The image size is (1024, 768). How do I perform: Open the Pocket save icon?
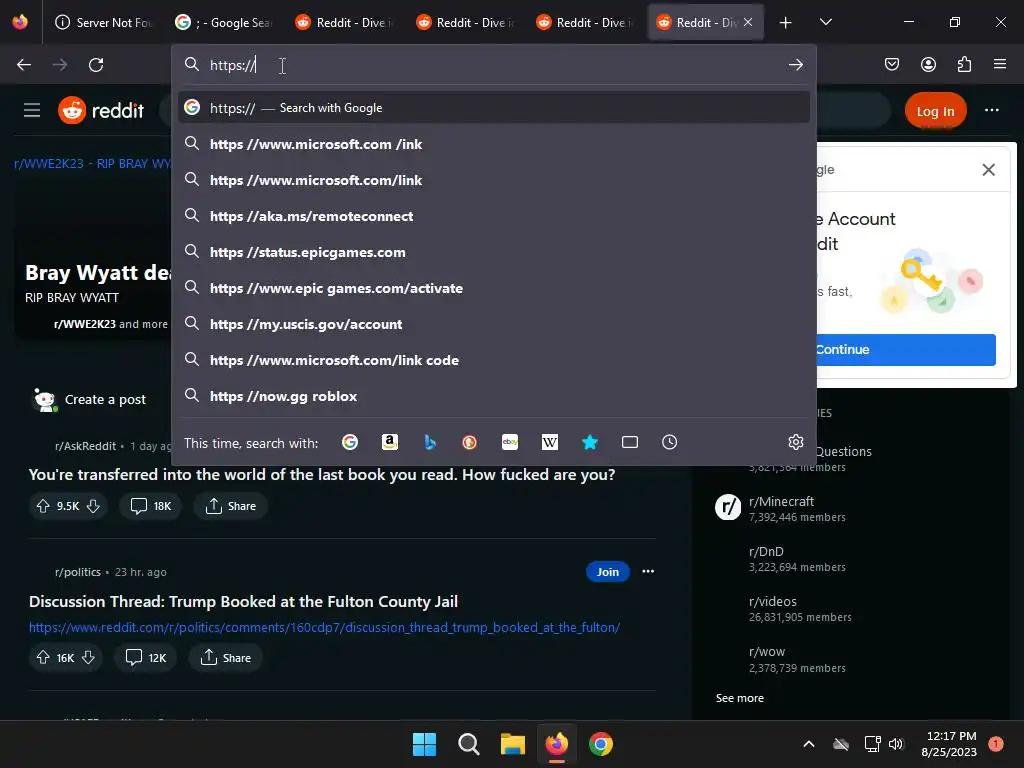(x=891, y=64)
